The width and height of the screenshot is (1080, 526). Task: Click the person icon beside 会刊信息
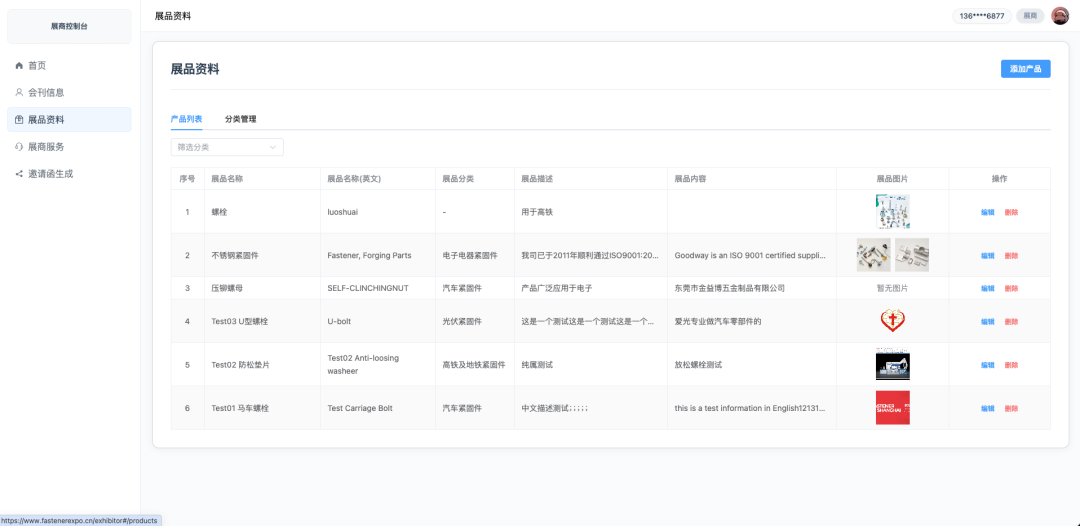click(19, 92)
